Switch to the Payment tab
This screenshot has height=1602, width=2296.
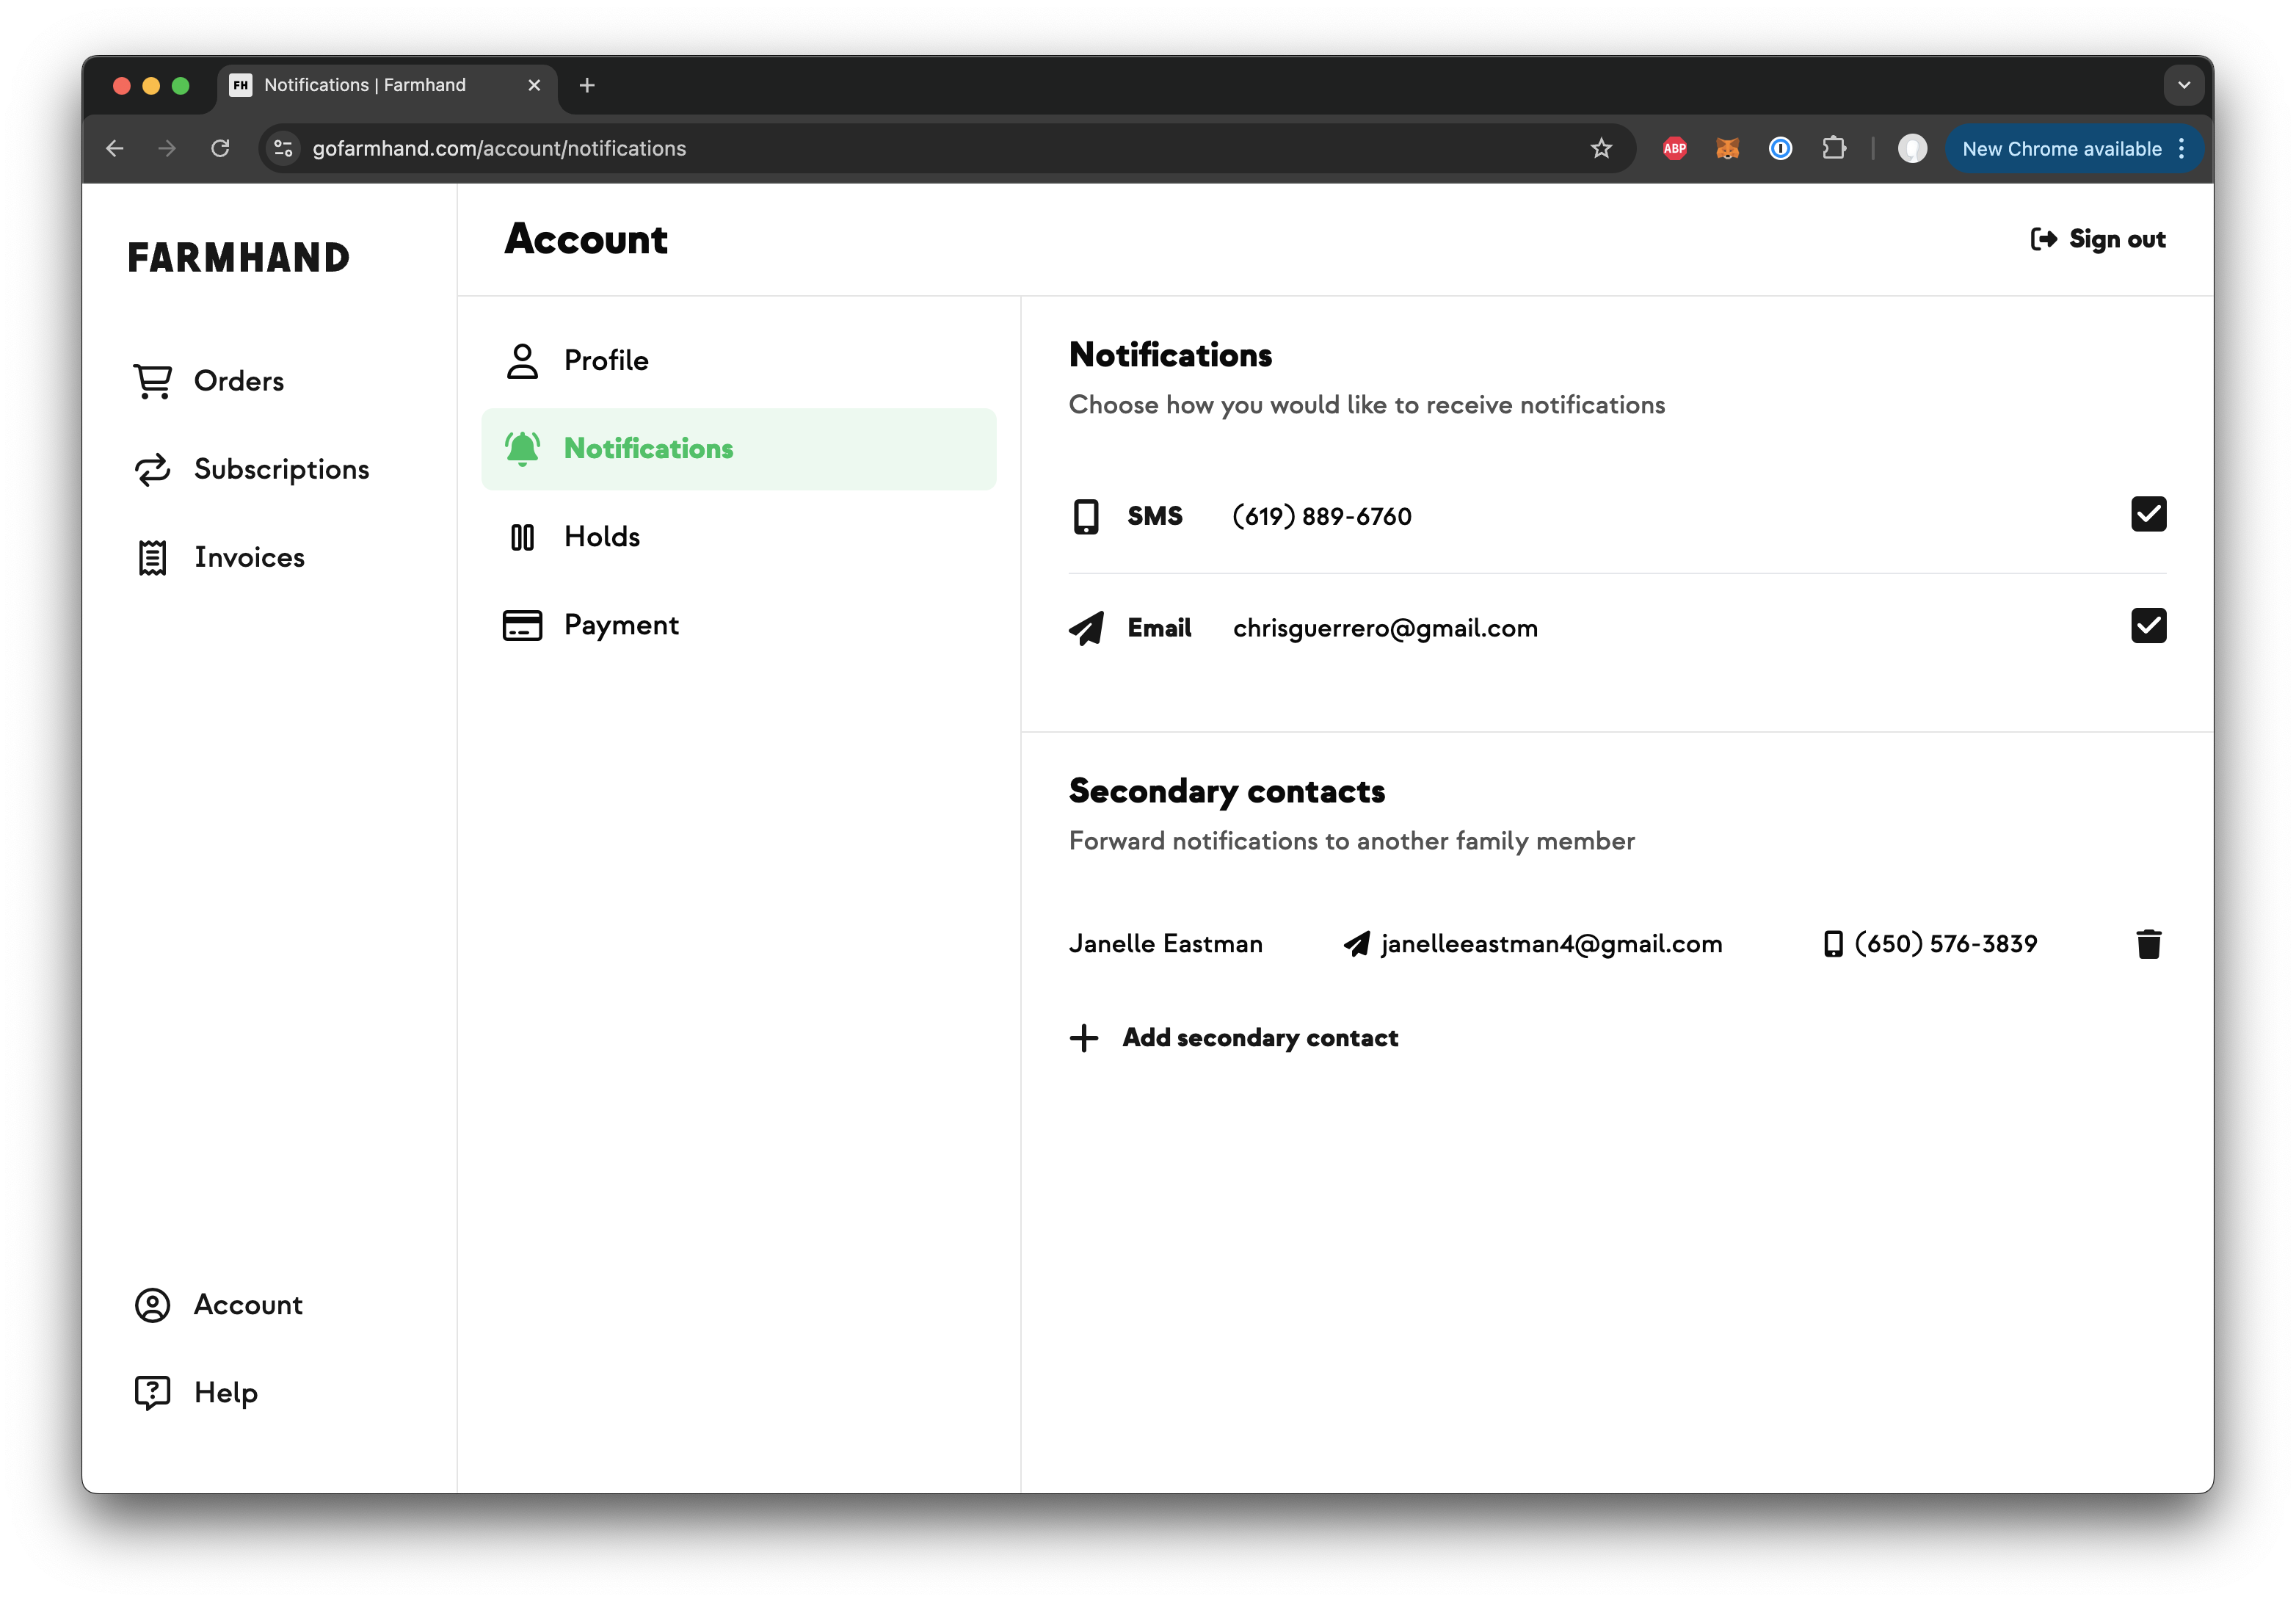coord(739,626)
